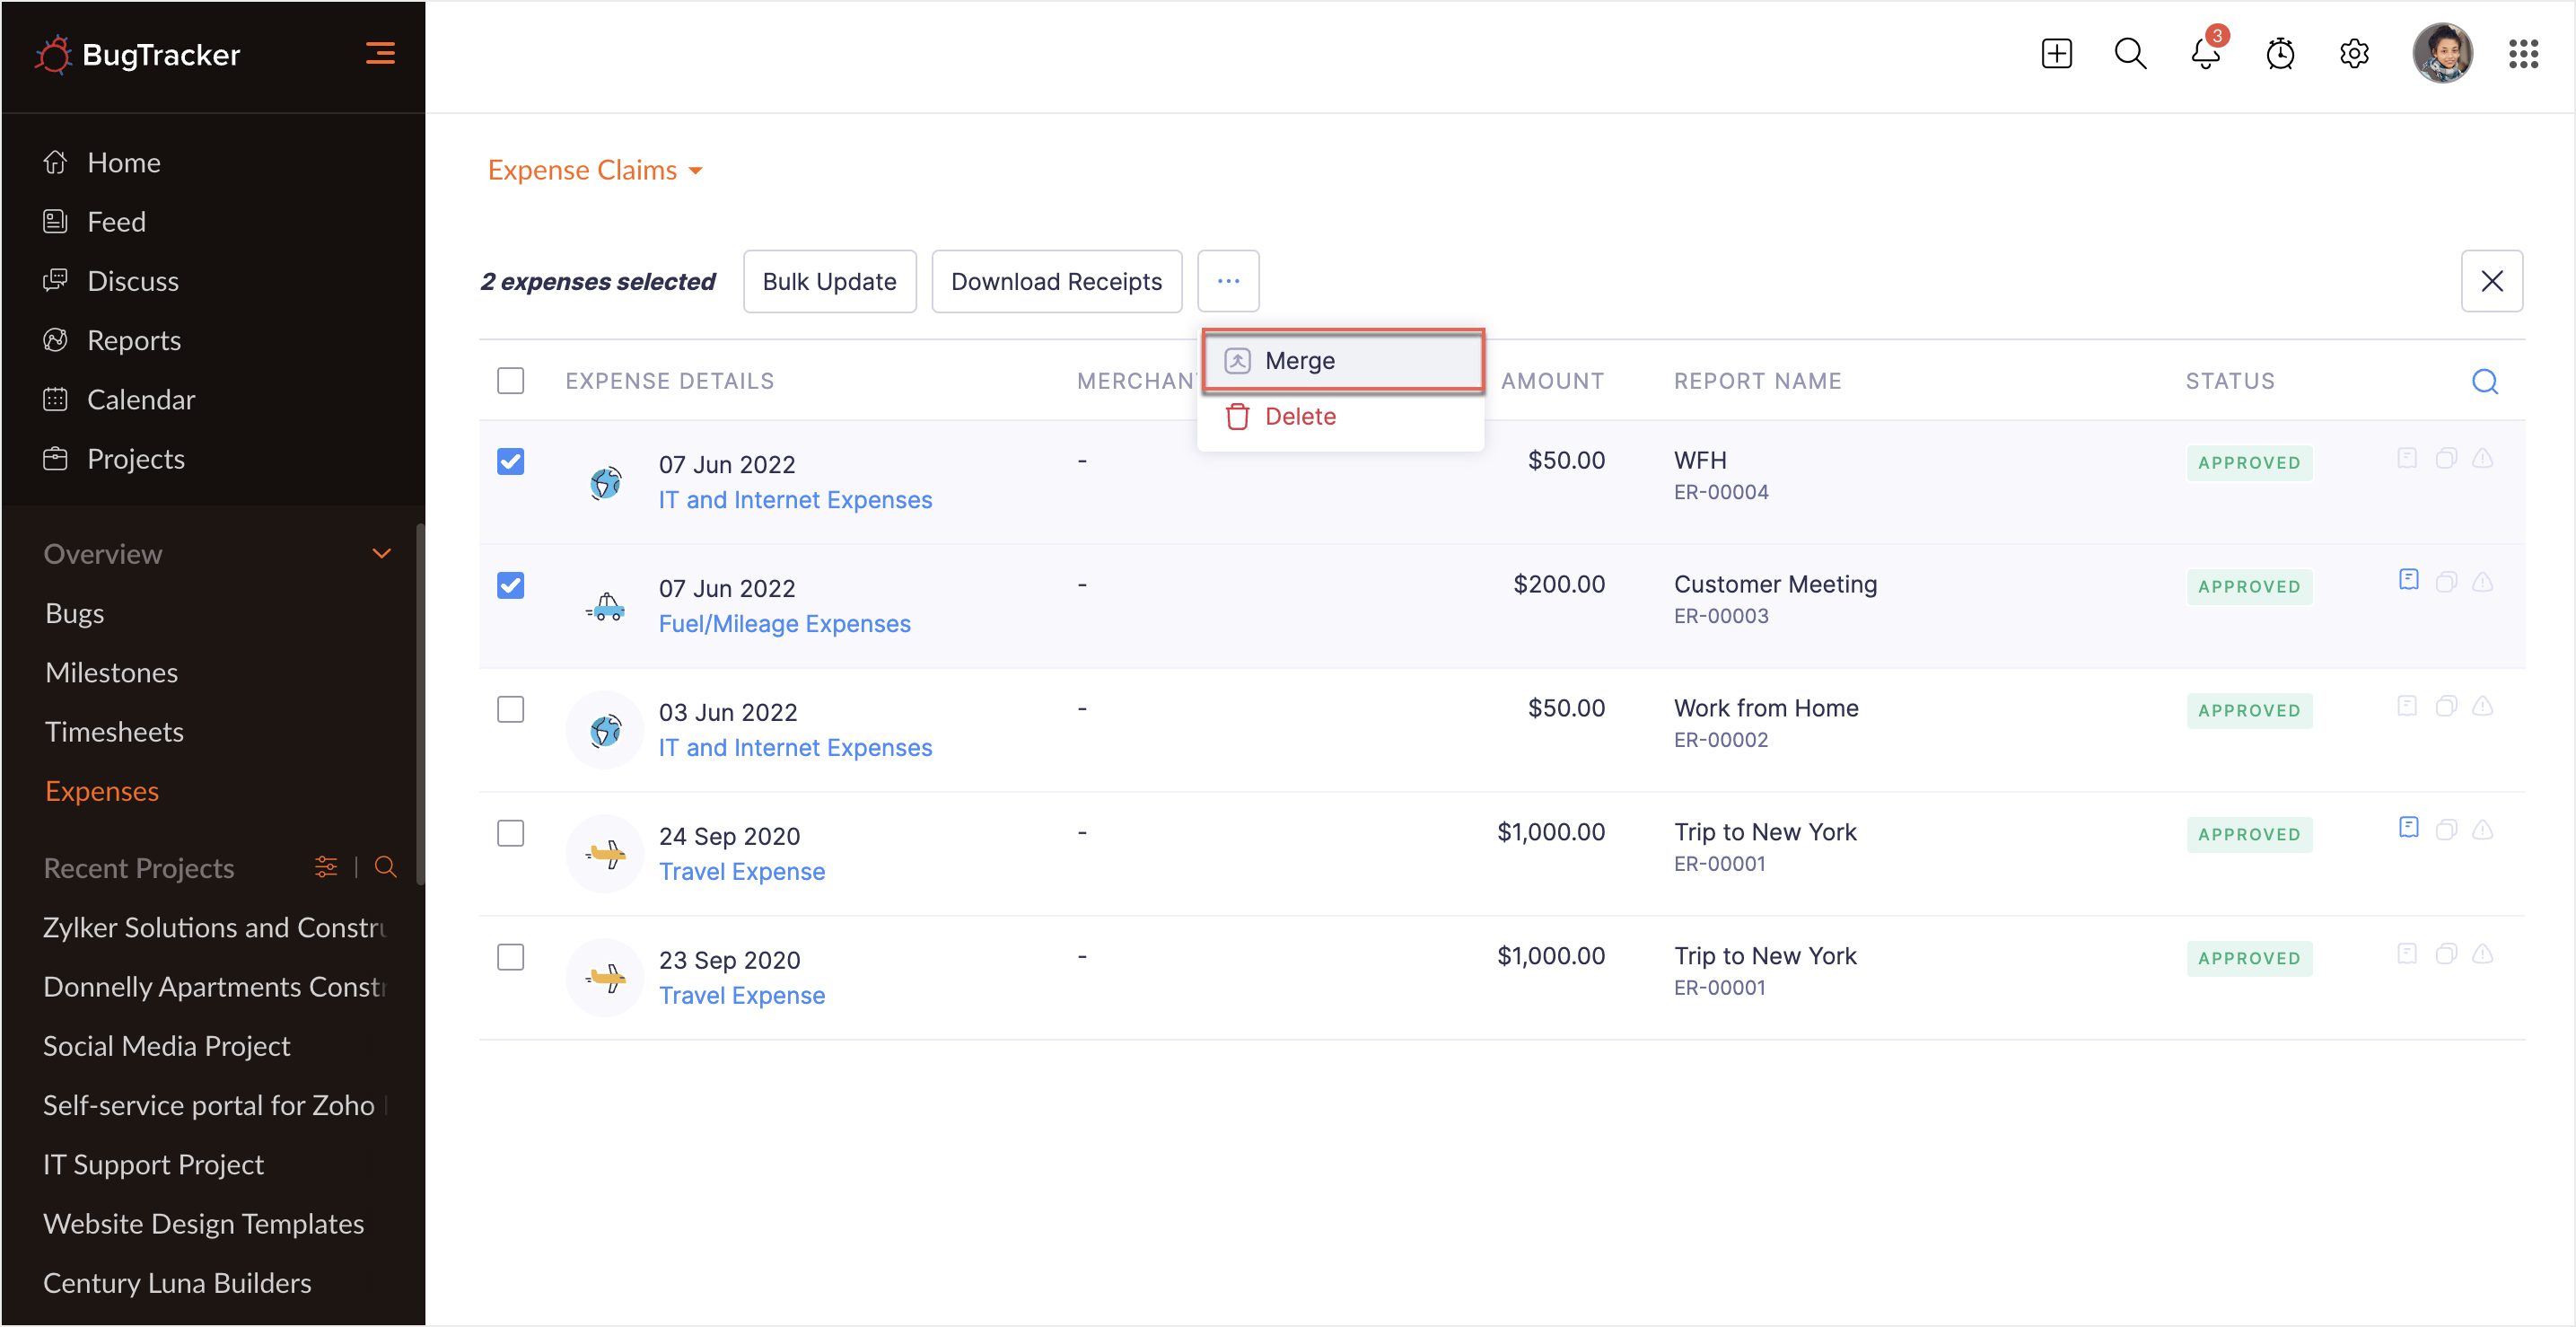This screenshot has height=1327, width=2576.
Task: Uncheck the WFH expense checkbox
Action: pos(510,462)
